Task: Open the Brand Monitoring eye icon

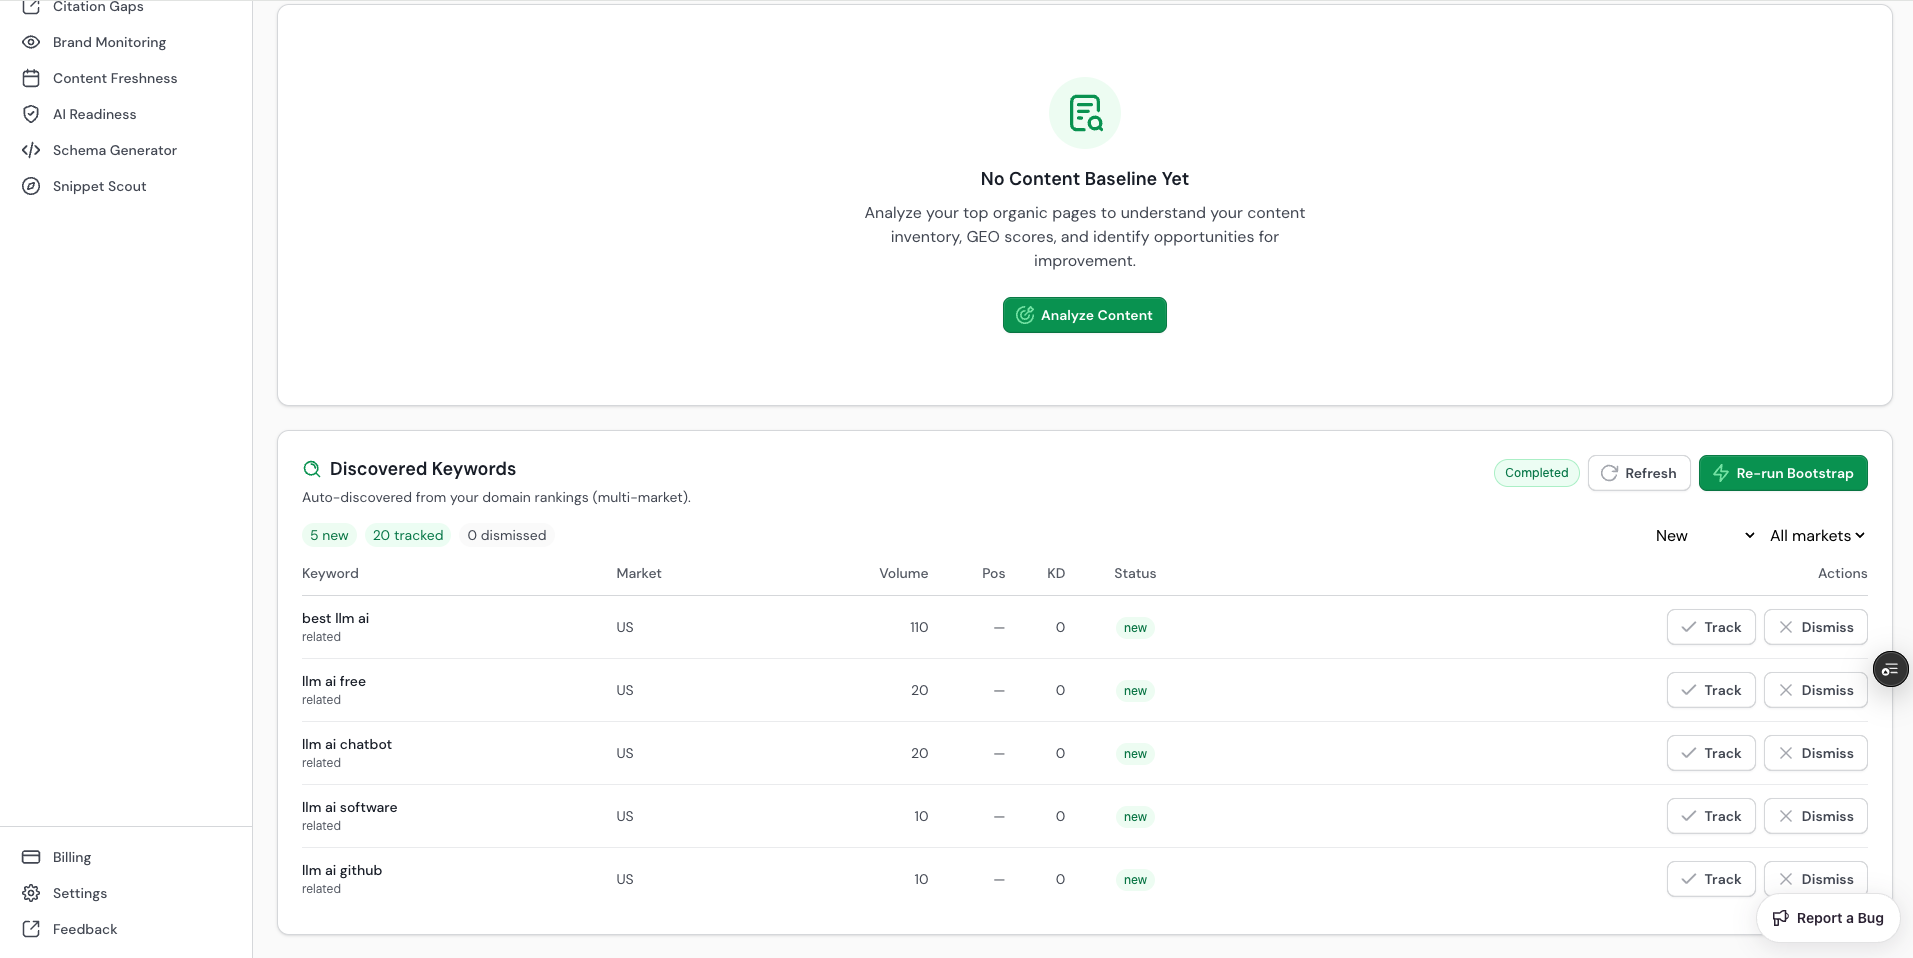Action: [x=31, y=42]
